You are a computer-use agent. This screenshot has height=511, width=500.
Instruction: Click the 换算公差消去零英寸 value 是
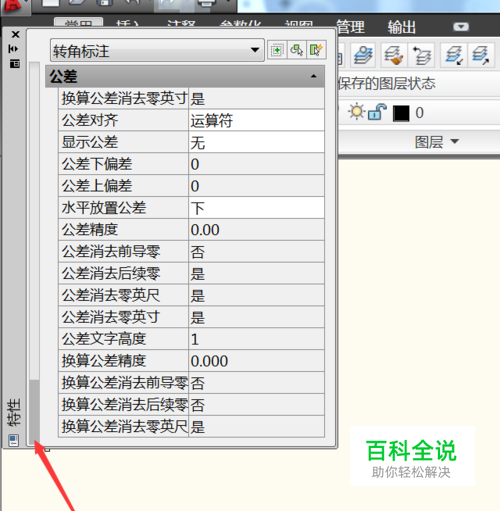pos(256,98)
